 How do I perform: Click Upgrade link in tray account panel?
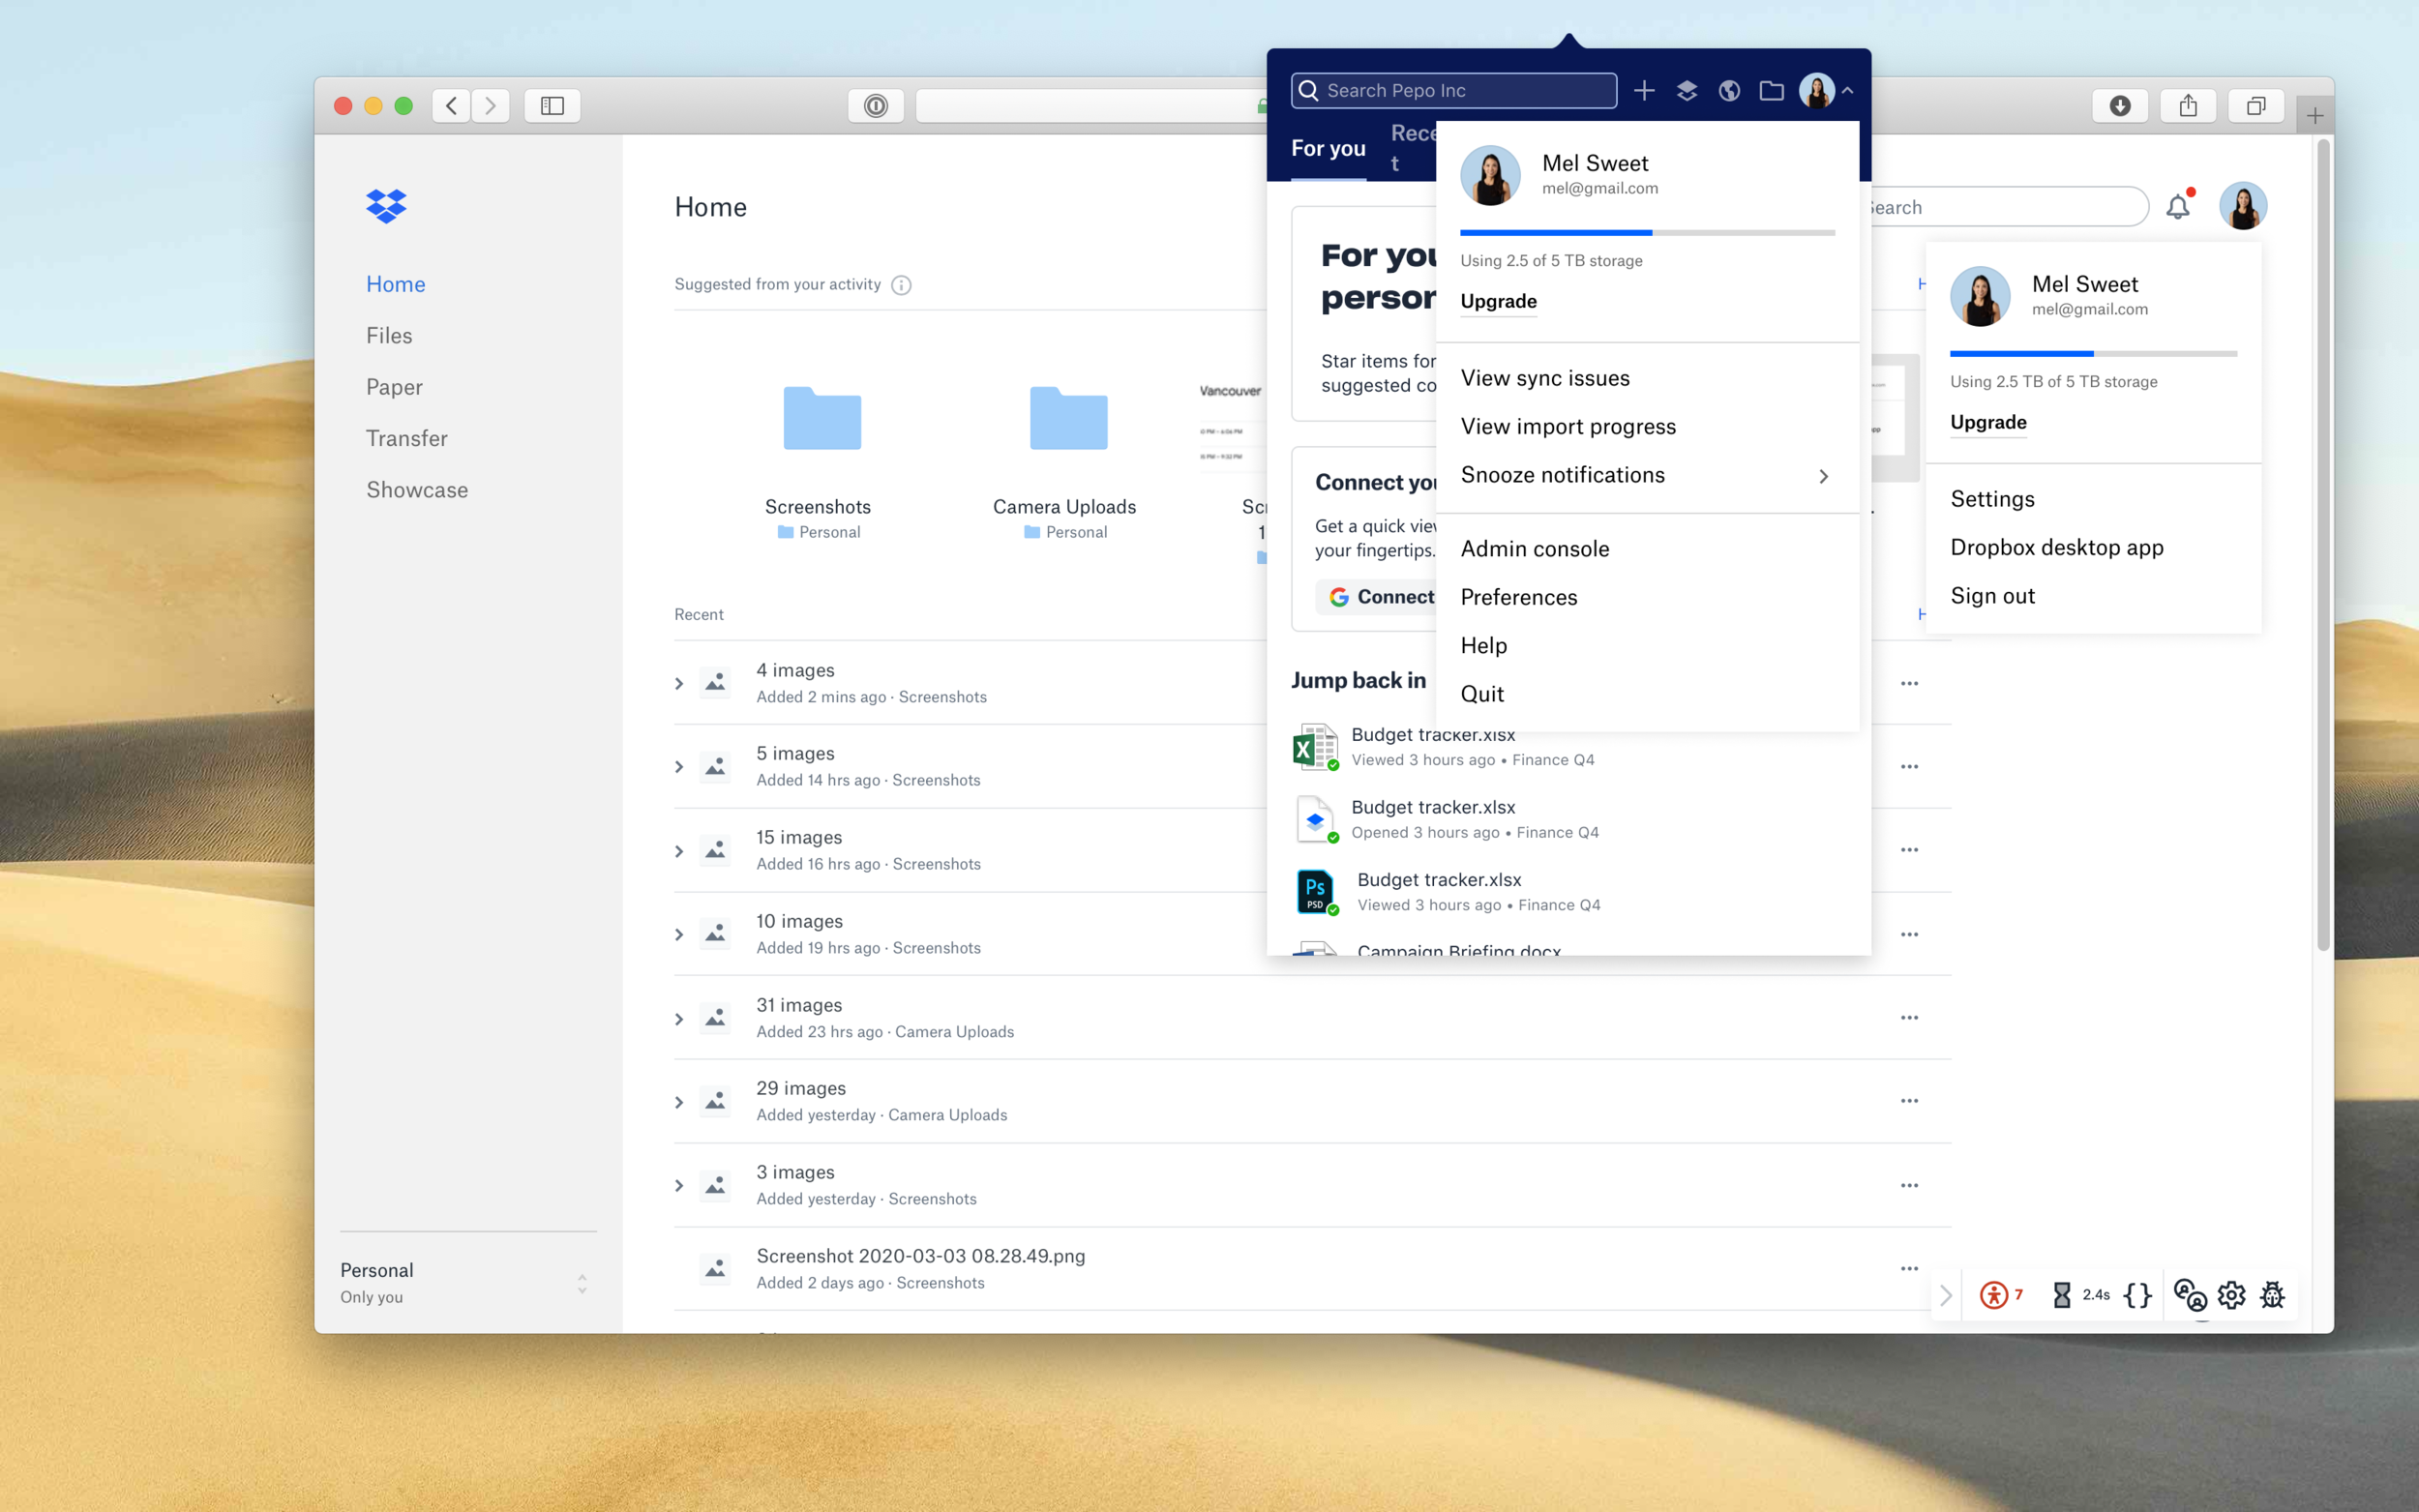[1498, 301]
